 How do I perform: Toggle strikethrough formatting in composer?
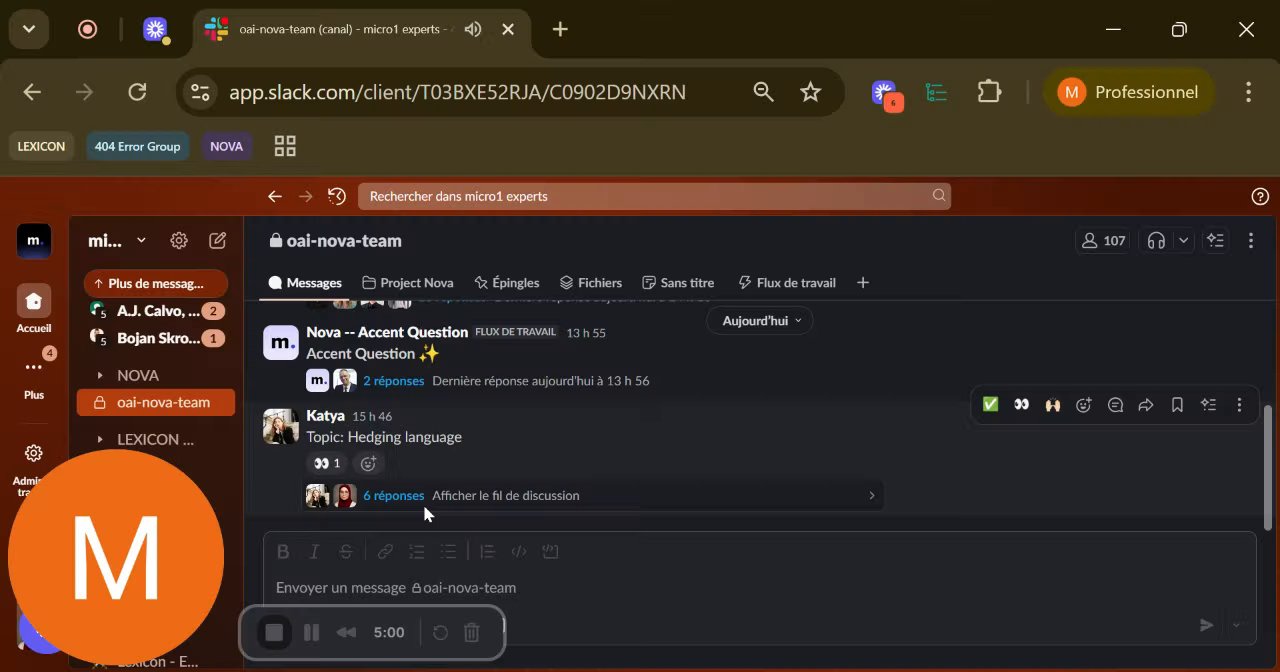(346, 551)
